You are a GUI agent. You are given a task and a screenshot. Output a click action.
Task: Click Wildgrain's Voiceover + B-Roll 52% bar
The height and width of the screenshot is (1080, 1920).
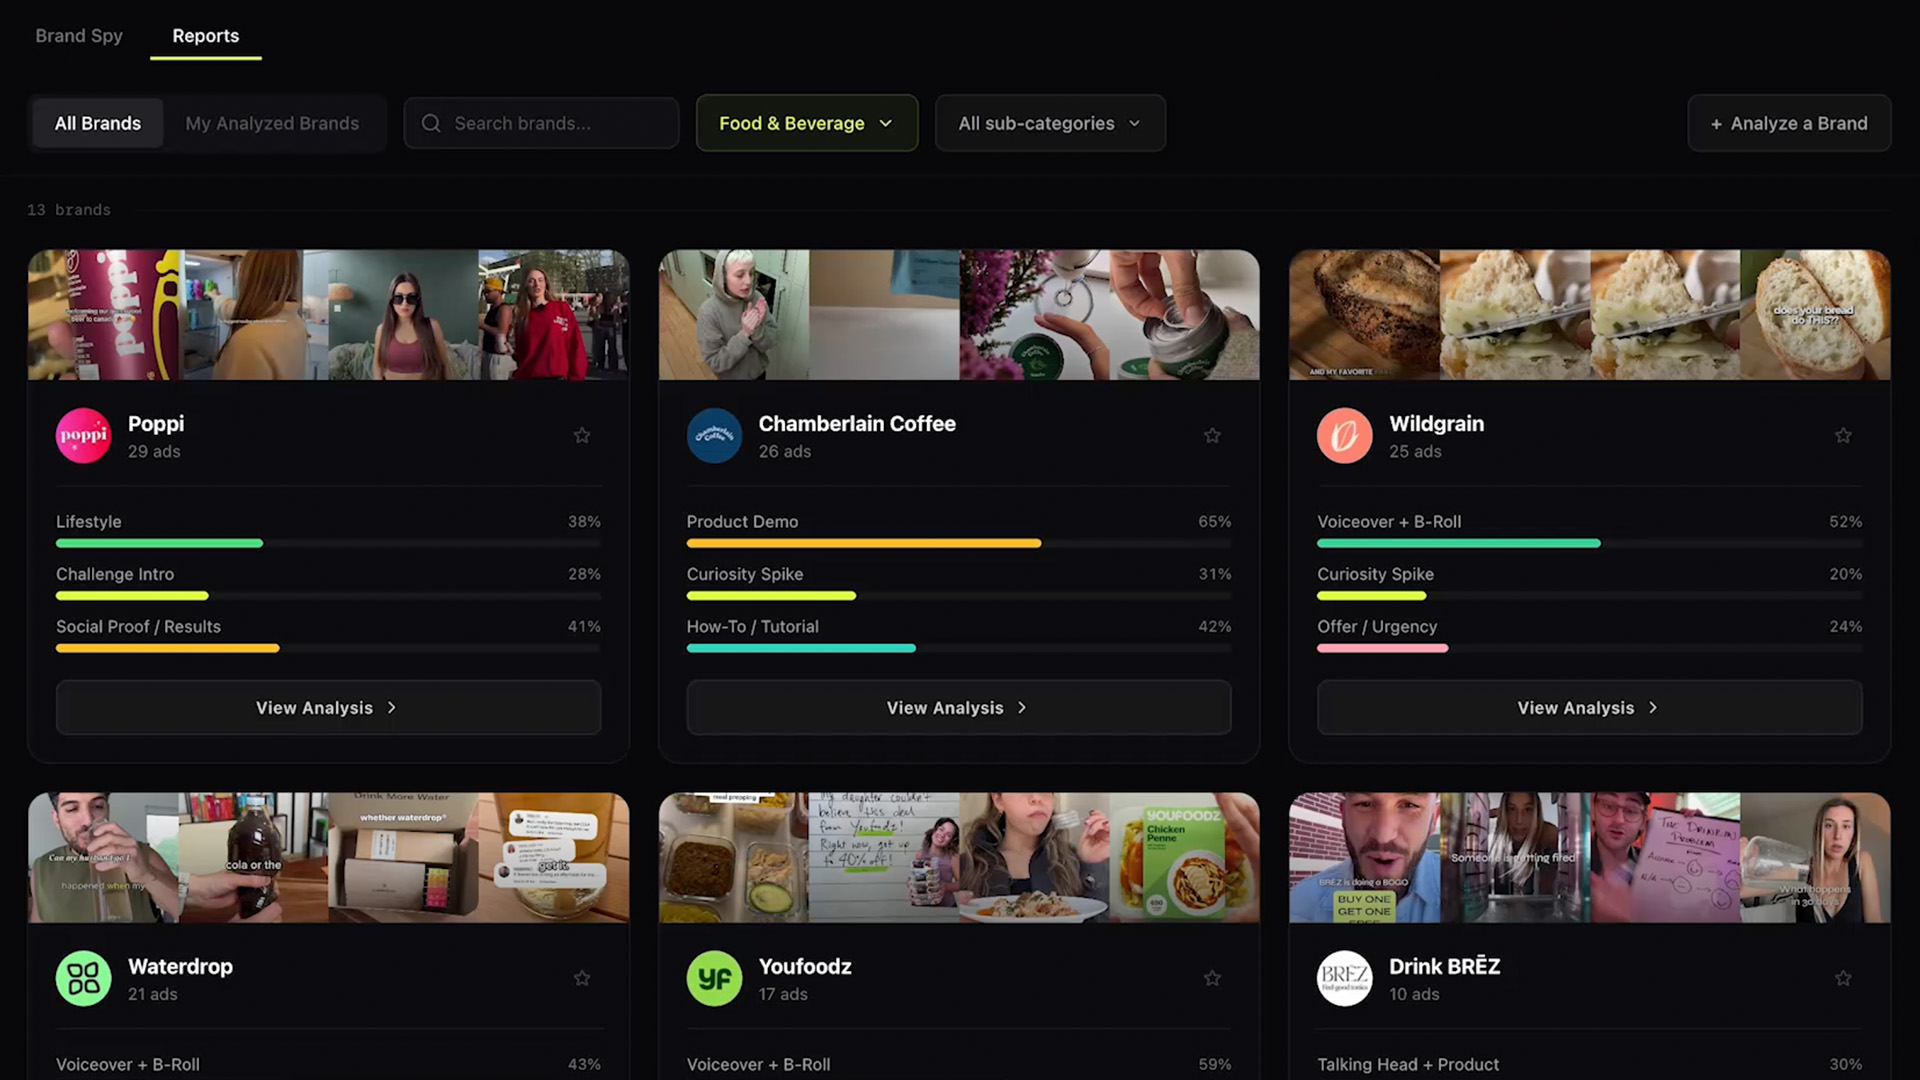[x=1589, y=543]
